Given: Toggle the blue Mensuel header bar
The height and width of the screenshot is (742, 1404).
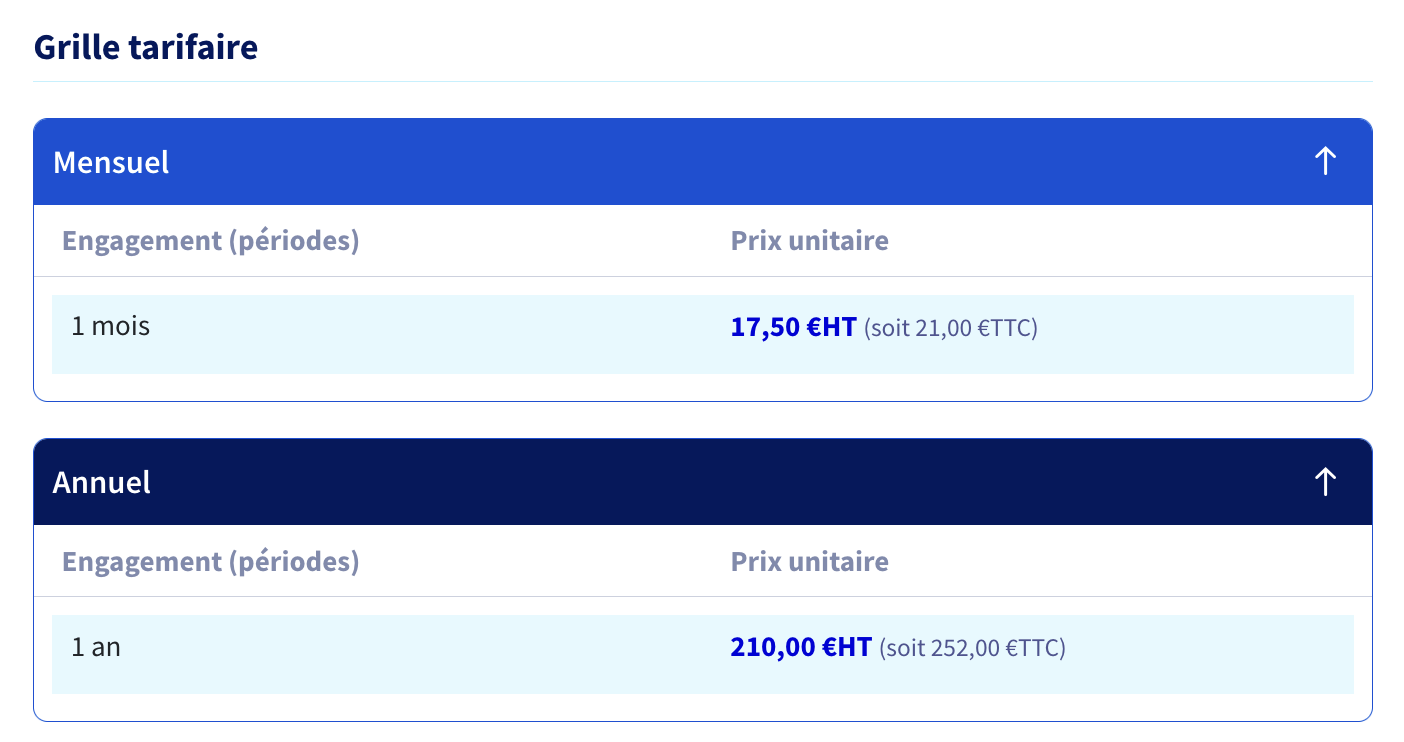Looking at the screenshot, I should point(703,162).
